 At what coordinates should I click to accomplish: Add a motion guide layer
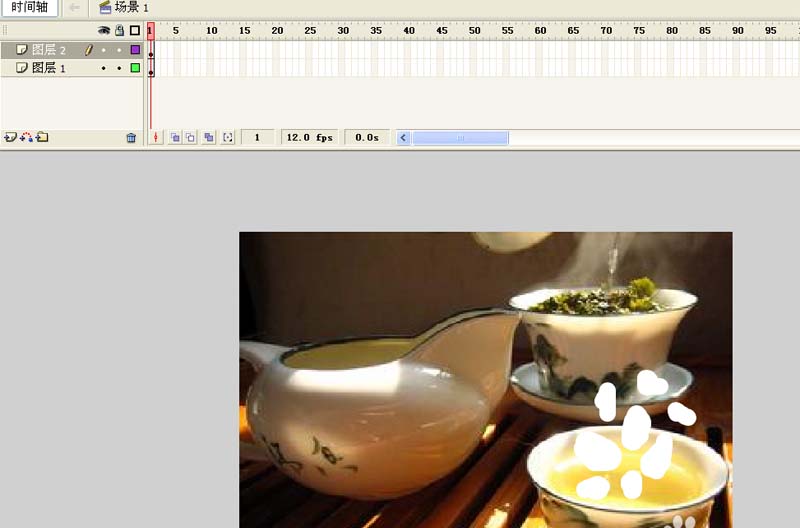tap(27, 137)
